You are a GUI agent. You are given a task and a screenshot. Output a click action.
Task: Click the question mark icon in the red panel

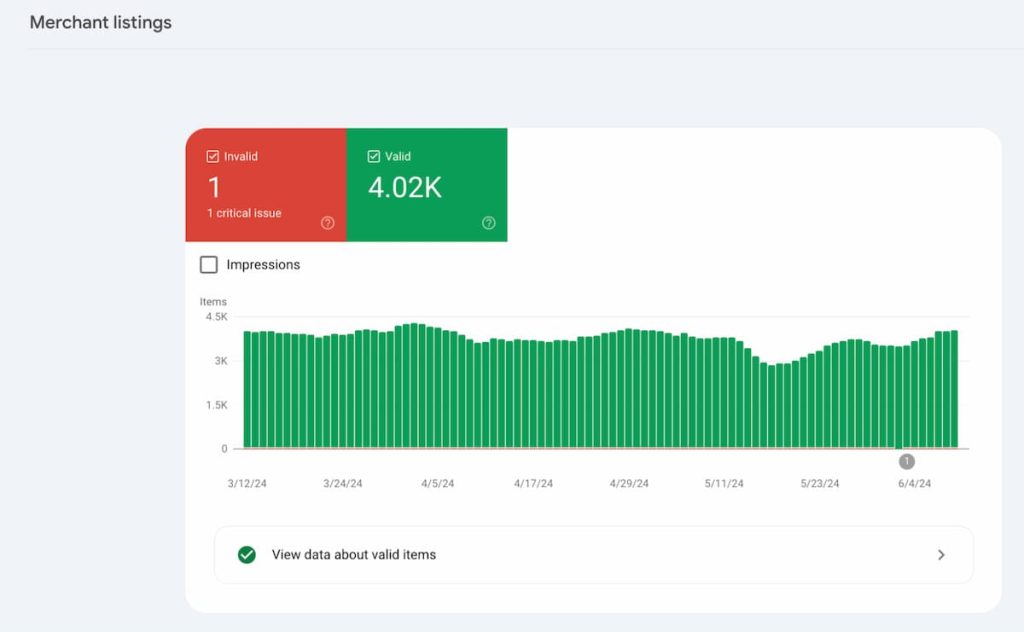click(x=327, y=222)
